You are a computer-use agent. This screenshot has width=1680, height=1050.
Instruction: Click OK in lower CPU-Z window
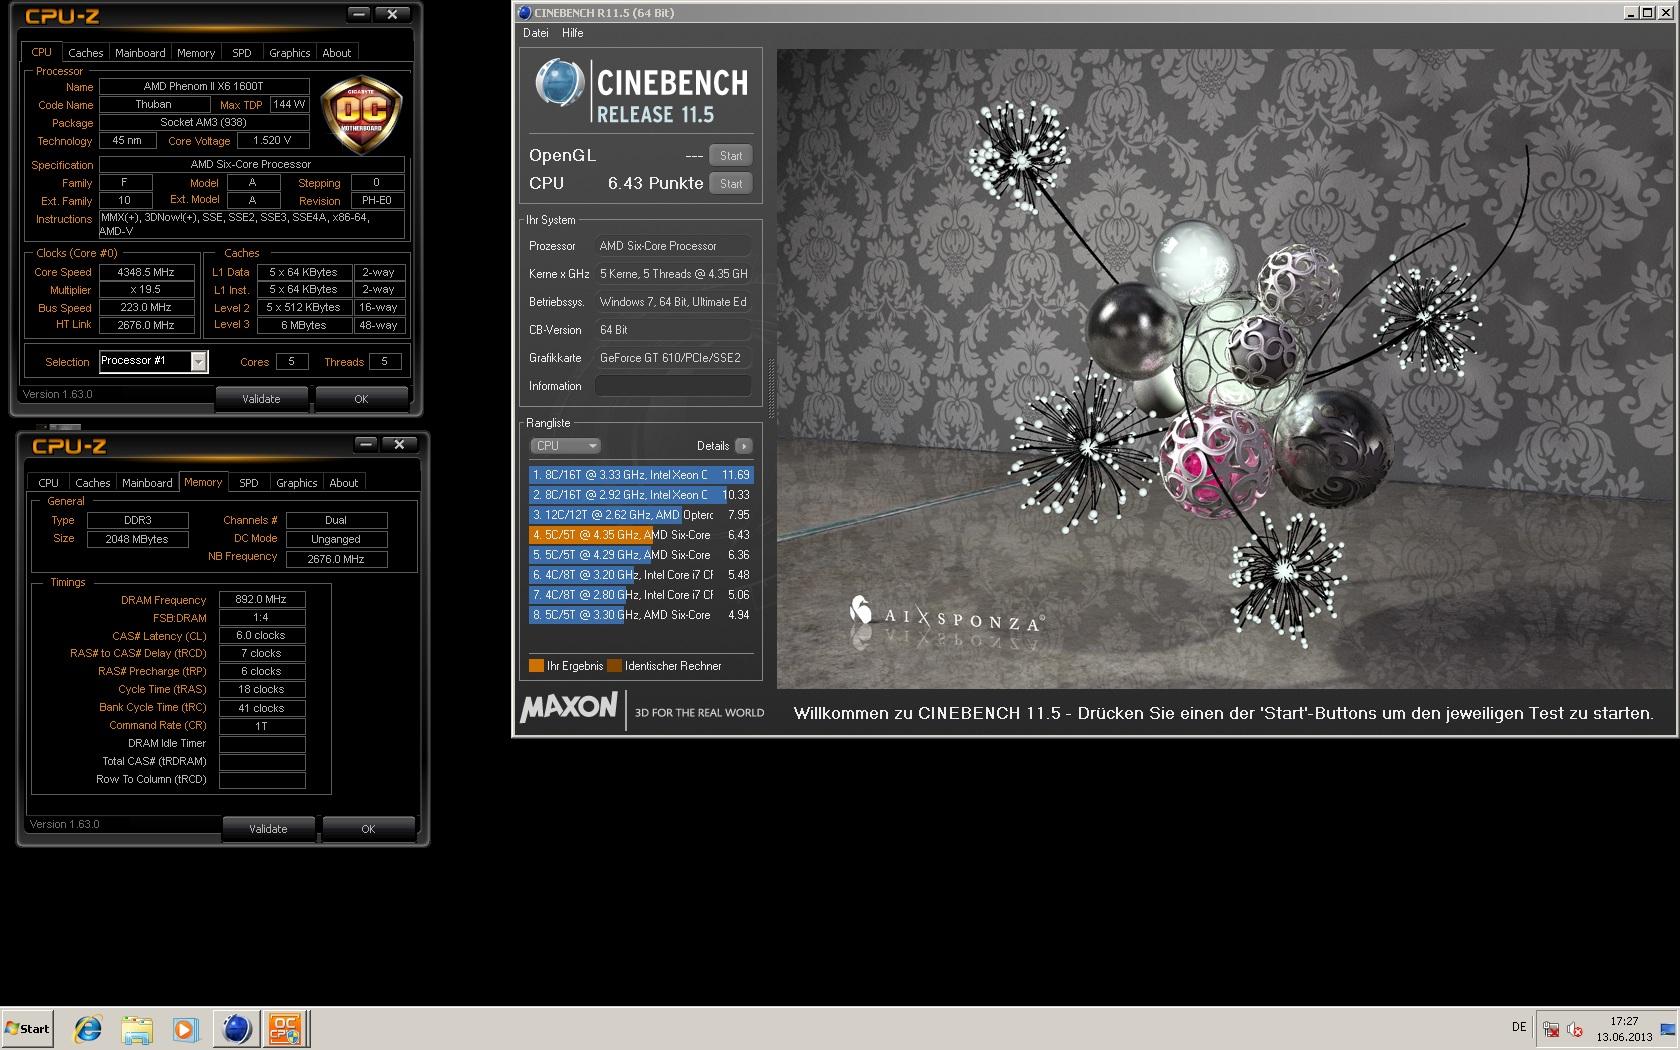pyautogui.click(x=368, y=829)
